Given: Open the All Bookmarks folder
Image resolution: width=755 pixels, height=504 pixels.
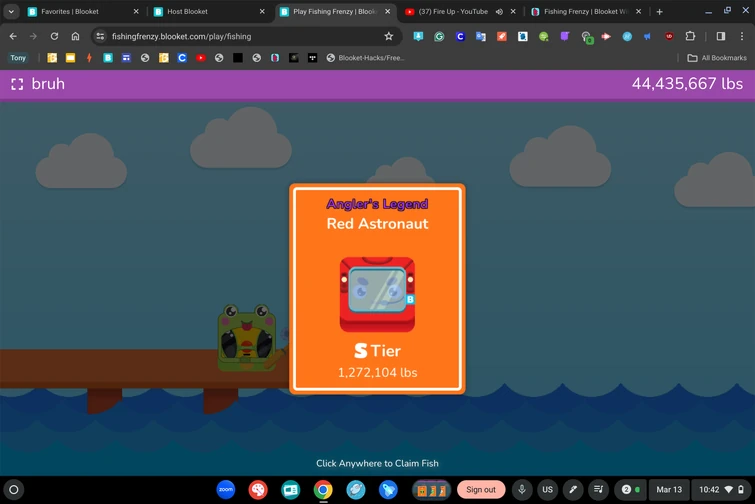Looking at the screenshot, I should coord(717,58).
